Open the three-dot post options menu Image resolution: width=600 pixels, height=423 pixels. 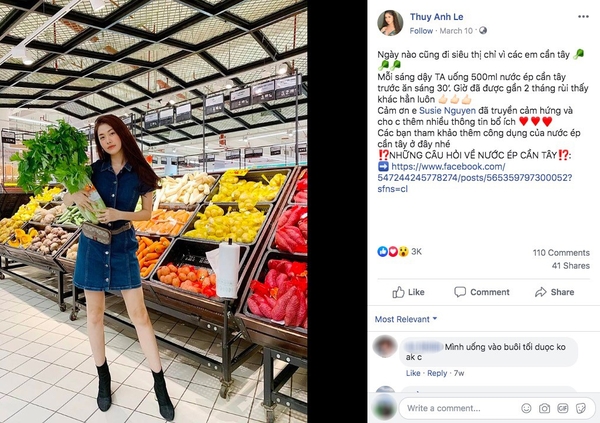[583, 16]
